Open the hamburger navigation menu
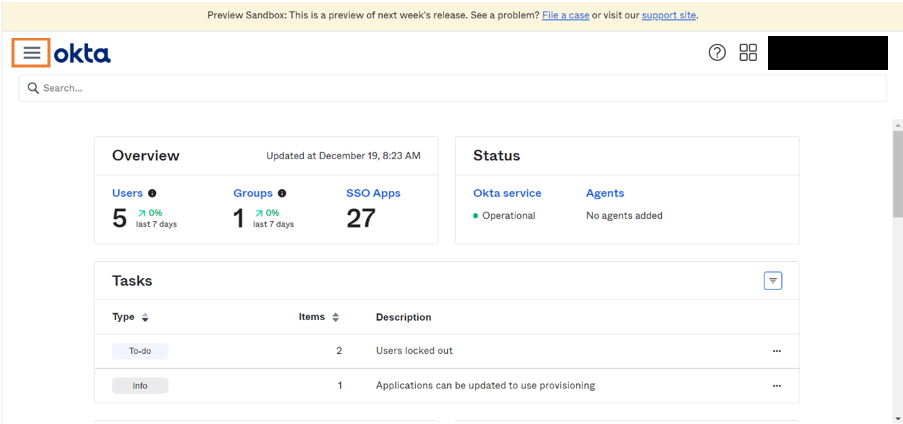Viewport: 903px width, 424px height. point(31,53)
